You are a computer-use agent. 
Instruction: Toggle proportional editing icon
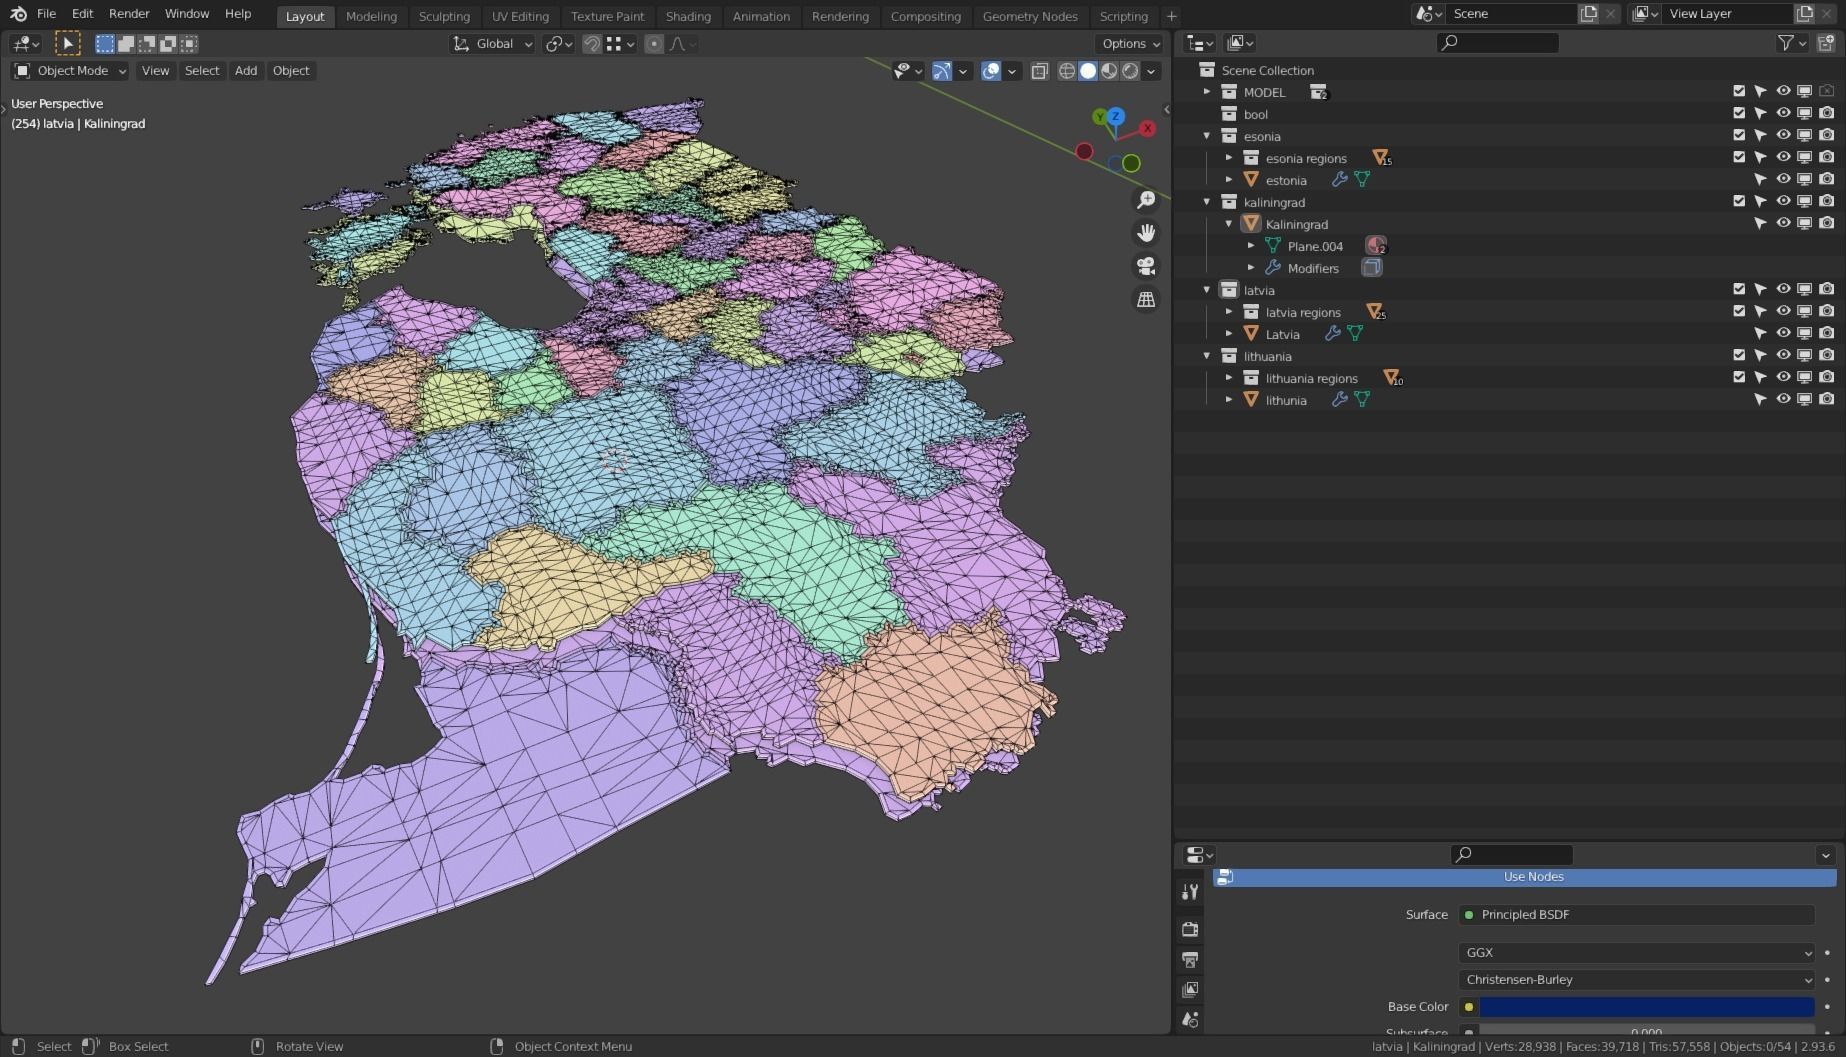click(653, 44)
